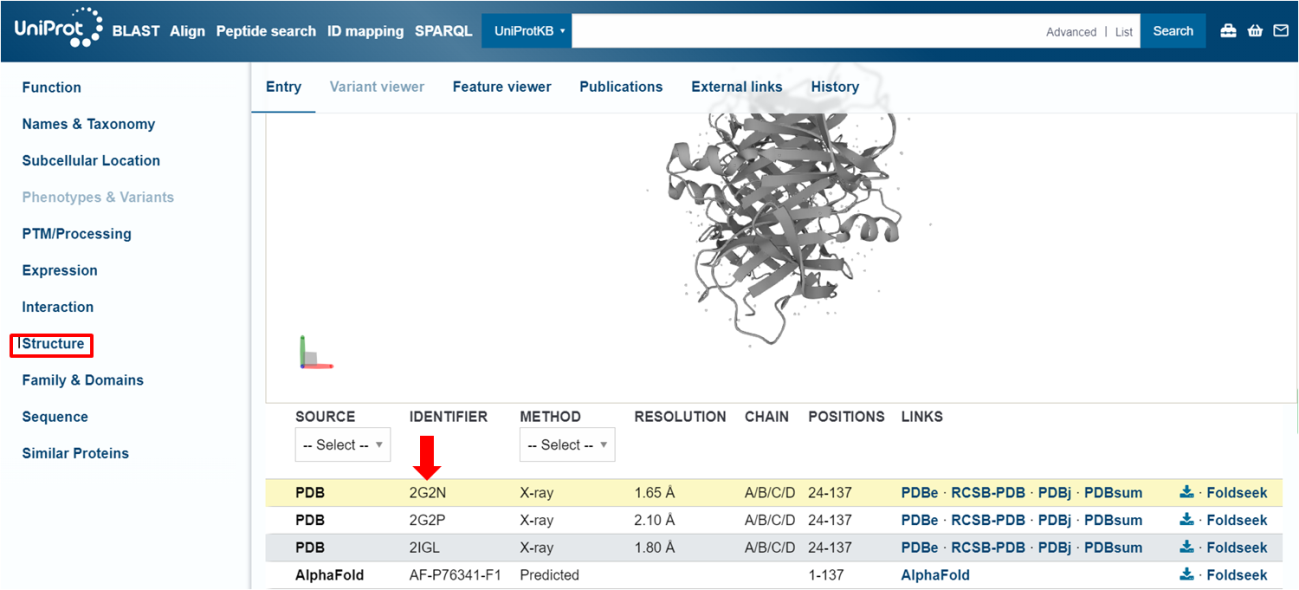
Task: Open Advanced search link
Action: click(1071, 32)
